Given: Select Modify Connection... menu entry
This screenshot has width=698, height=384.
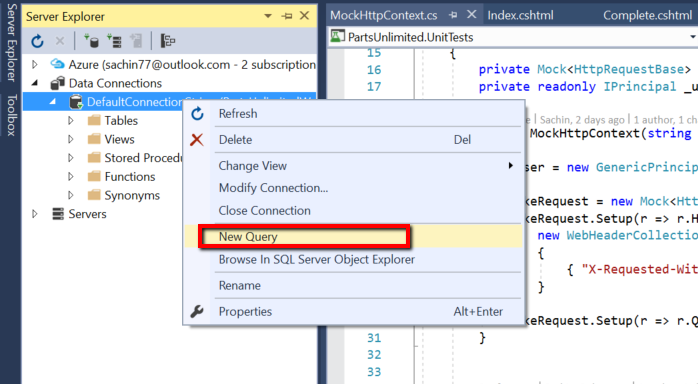Looking at the screenshot, I should pyautogui.click(x=354, y=188).
